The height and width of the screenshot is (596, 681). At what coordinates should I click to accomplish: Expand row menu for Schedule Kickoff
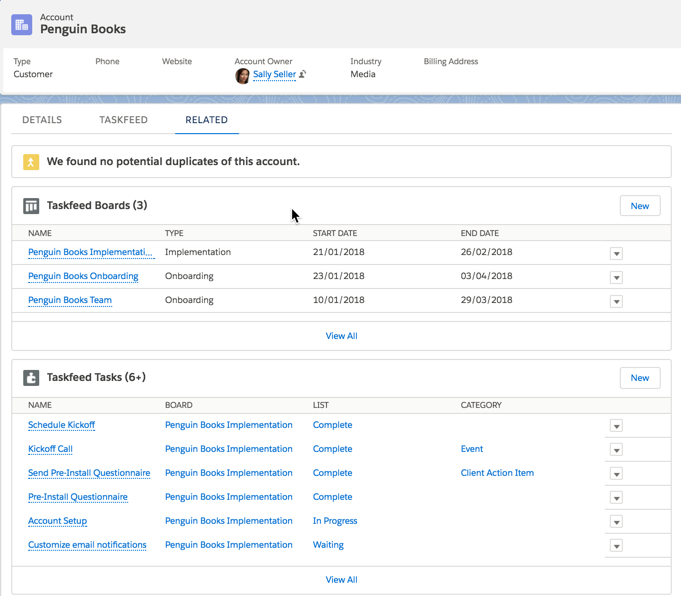click(x=616, y=426)
